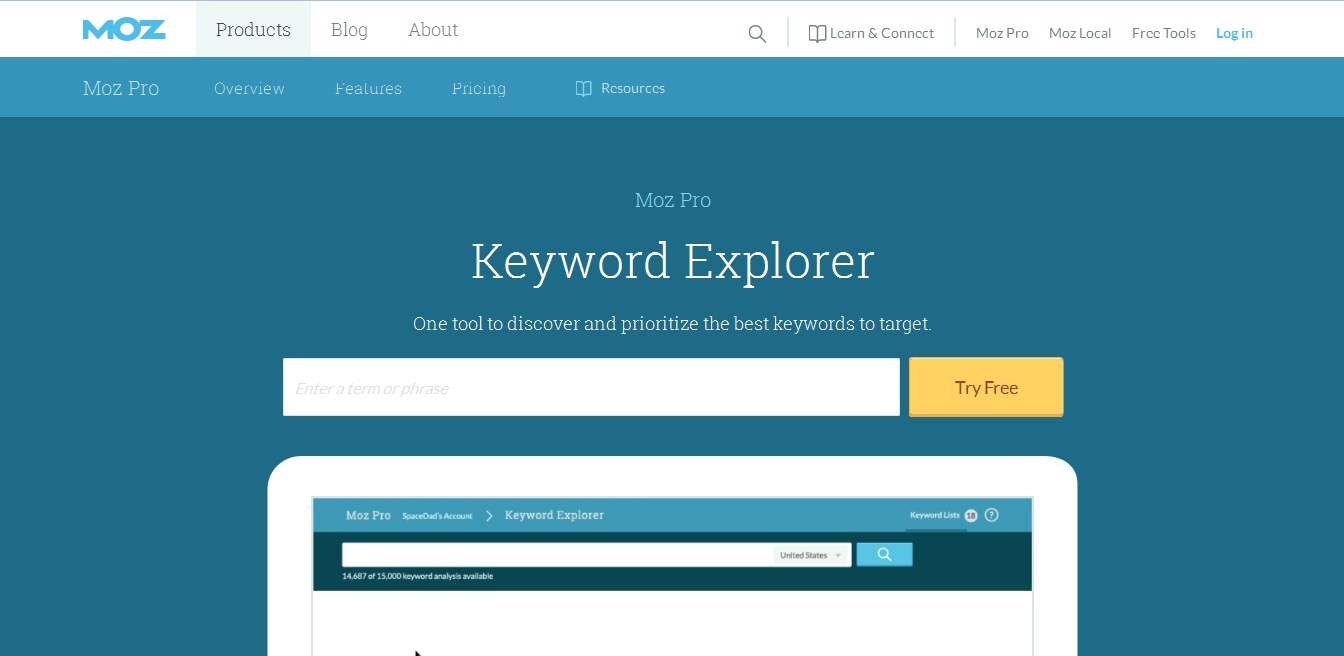Focus the 'Enter a term or phrase' field

[590, 388]
